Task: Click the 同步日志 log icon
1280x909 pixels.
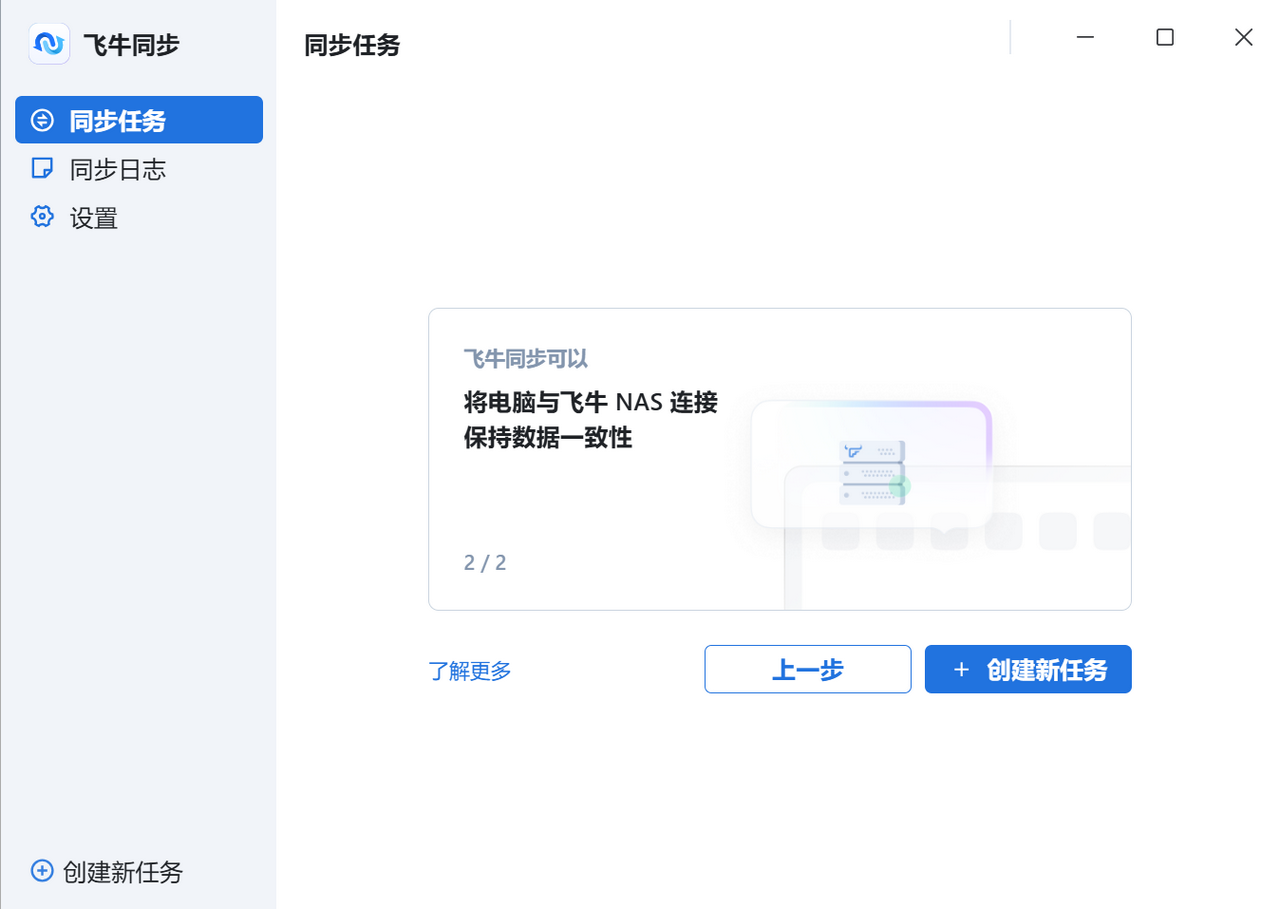Action: pos(41,168)
